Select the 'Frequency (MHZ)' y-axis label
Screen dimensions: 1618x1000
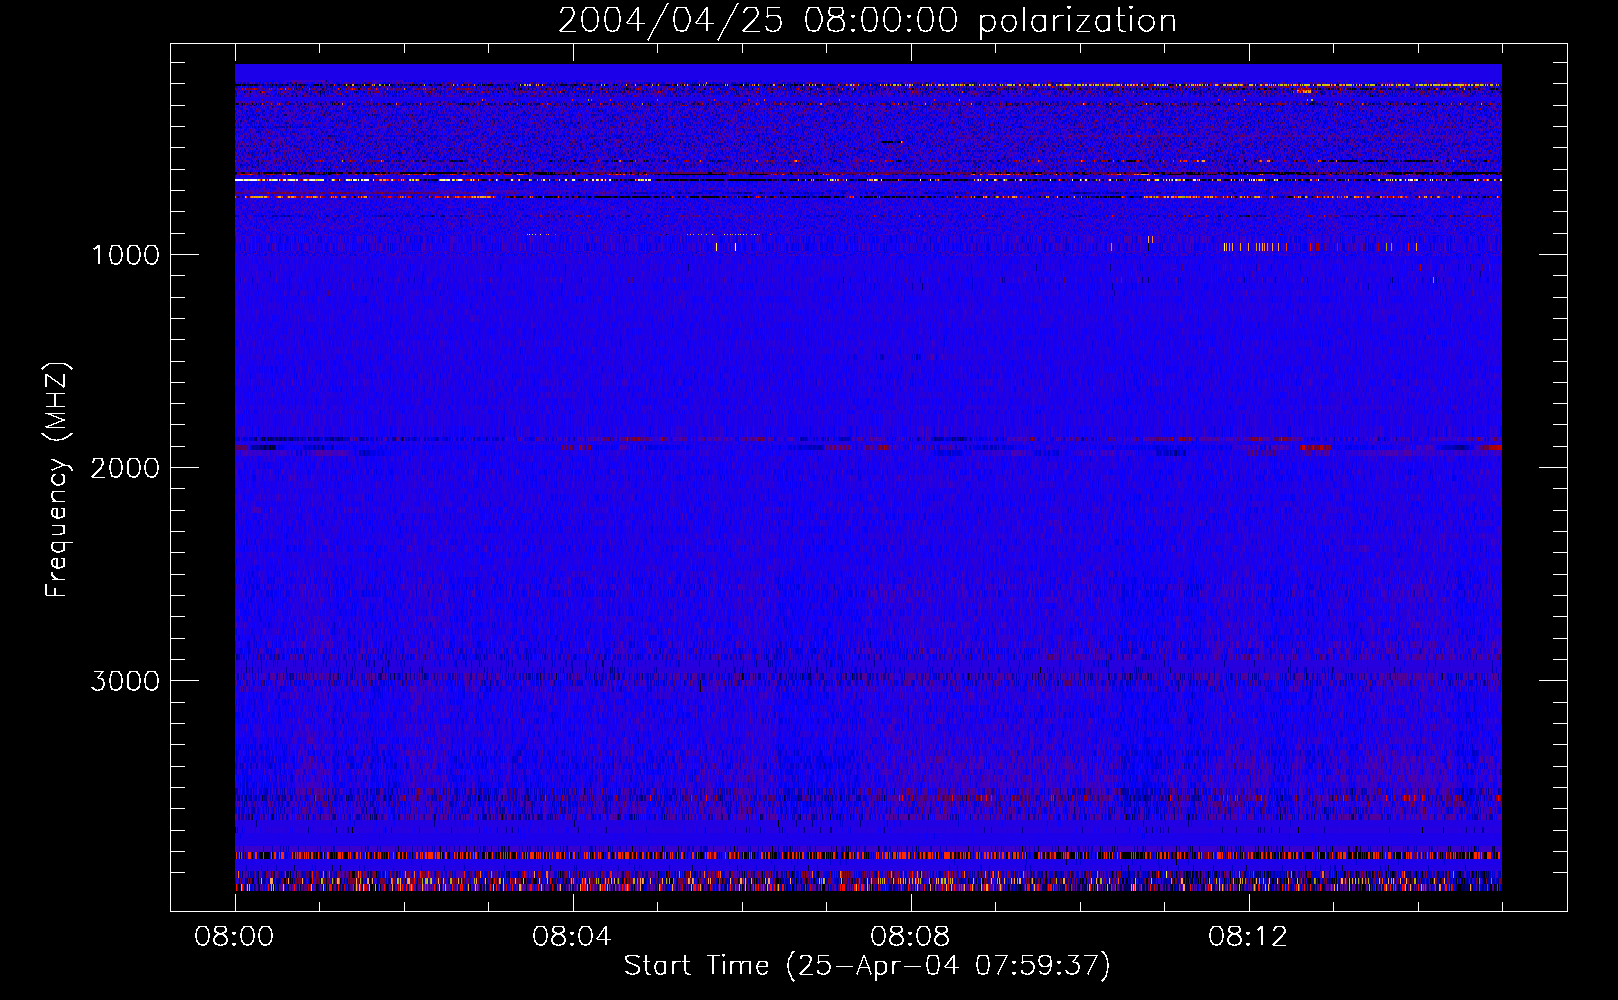[x=58, y=480]
